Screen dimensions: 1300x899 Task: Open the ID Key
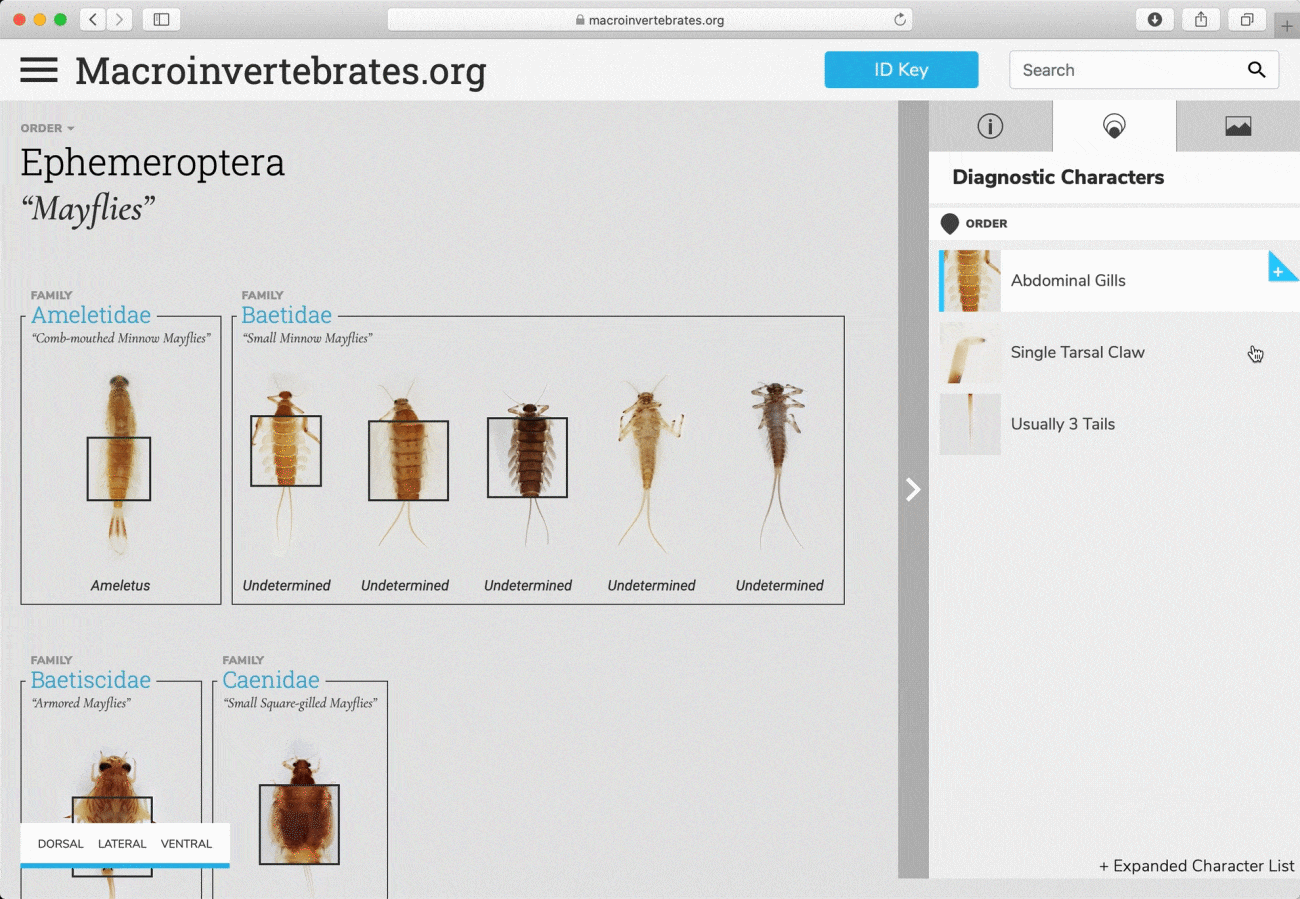point(901,70)
